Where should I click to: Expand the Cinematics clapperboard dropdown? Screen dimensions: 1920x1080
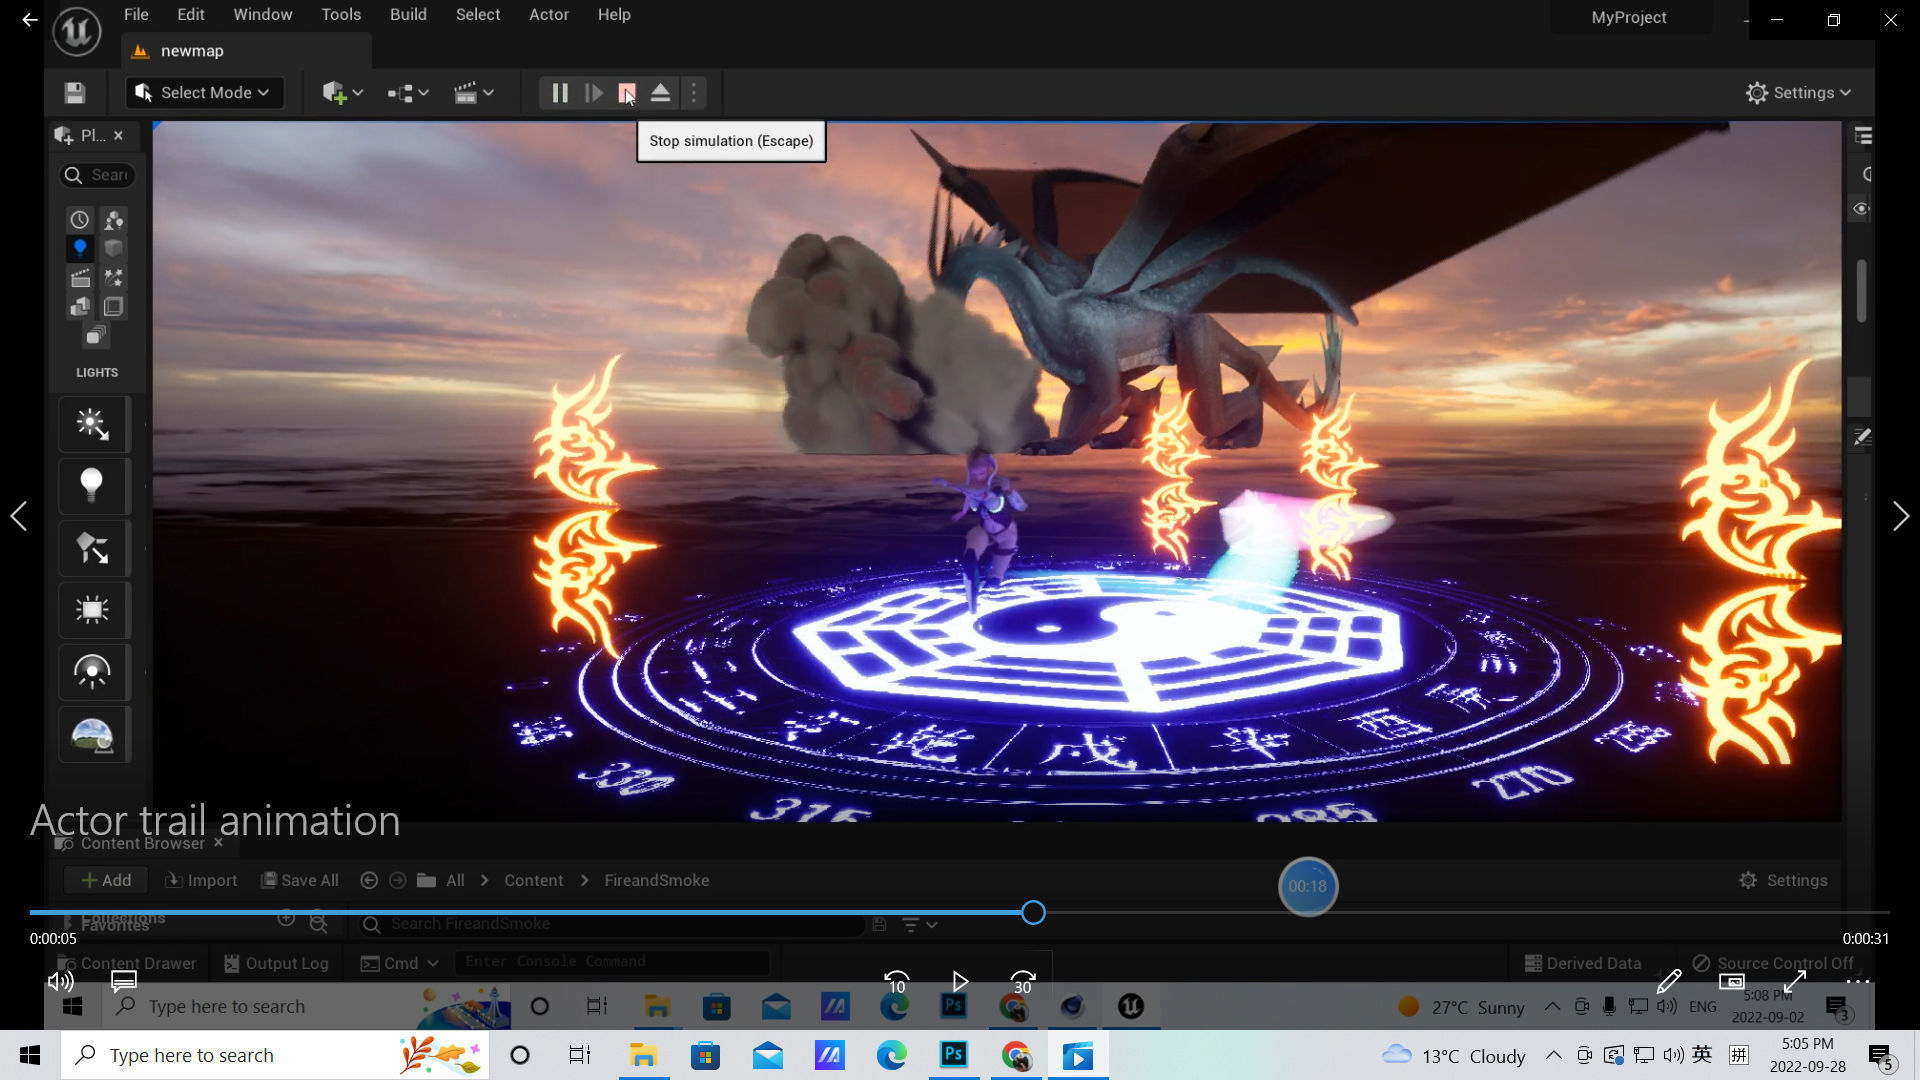[x=474, y=93]
